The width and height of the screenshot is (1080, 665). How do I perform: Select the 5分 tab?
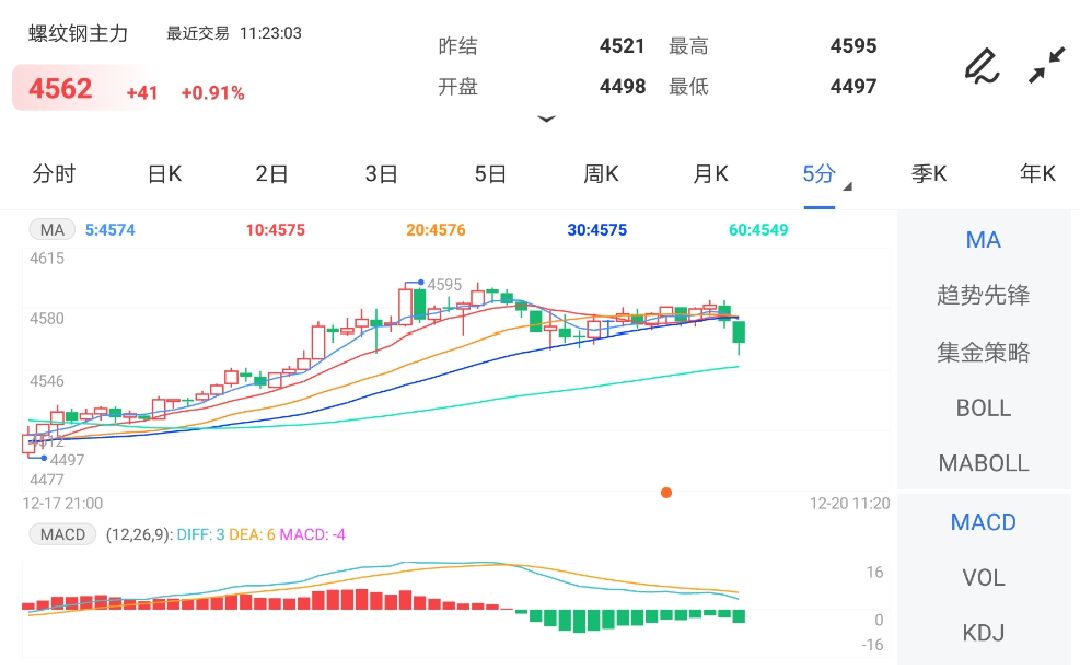click(x=819, y=174)
